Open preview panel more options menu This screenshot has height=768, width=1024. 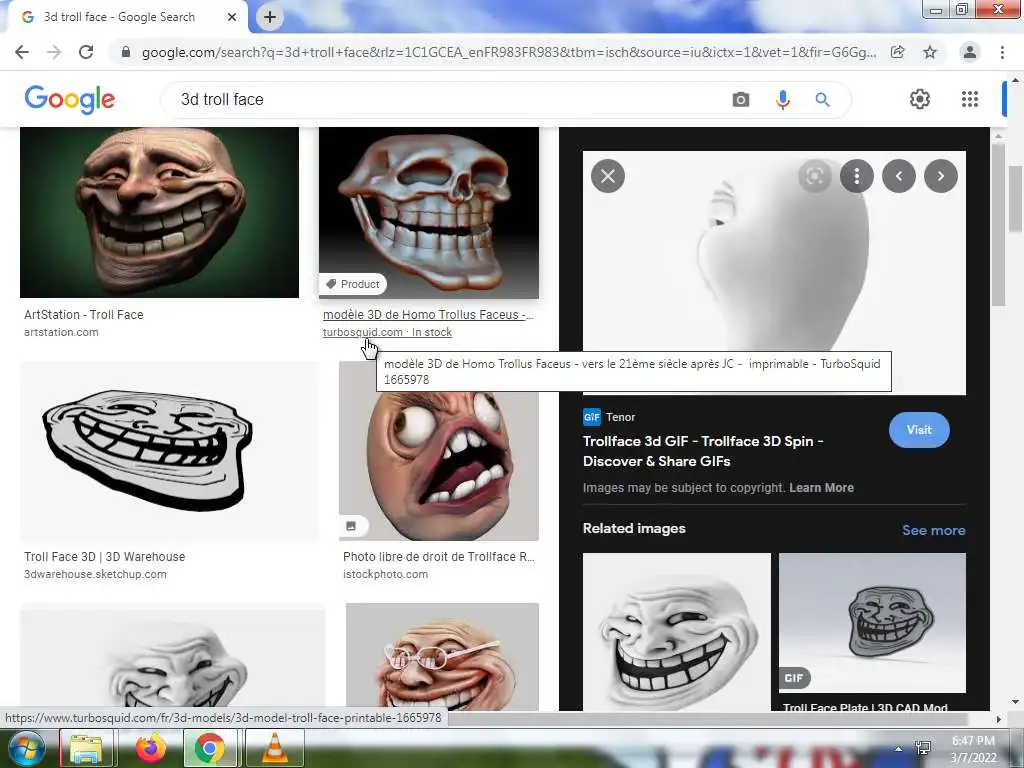(857, 176)
